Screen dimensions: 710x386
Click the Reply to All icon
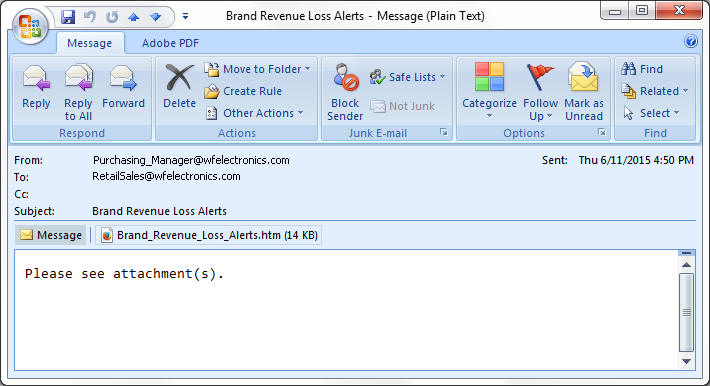pos(78,77)
